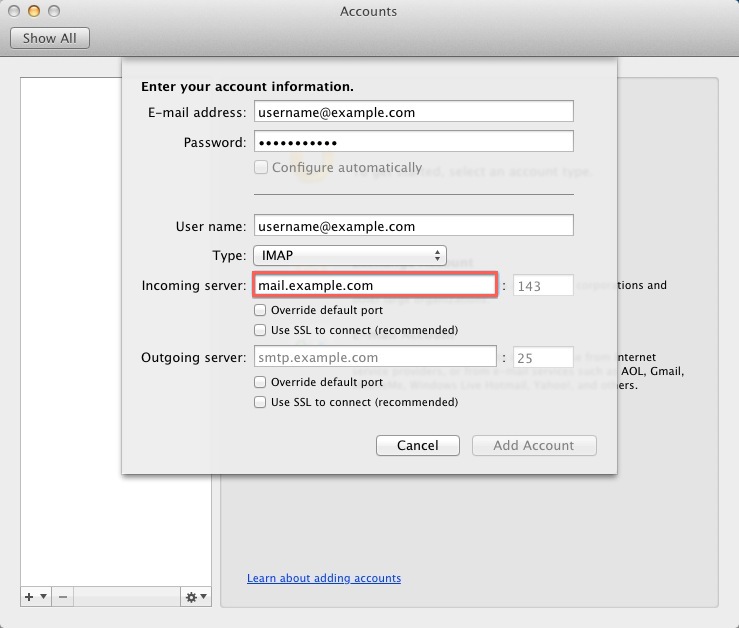Viewport: 739px width, 628px height.
Task: Click the Show All toolbar button
Action: click(x=50, y=38)
